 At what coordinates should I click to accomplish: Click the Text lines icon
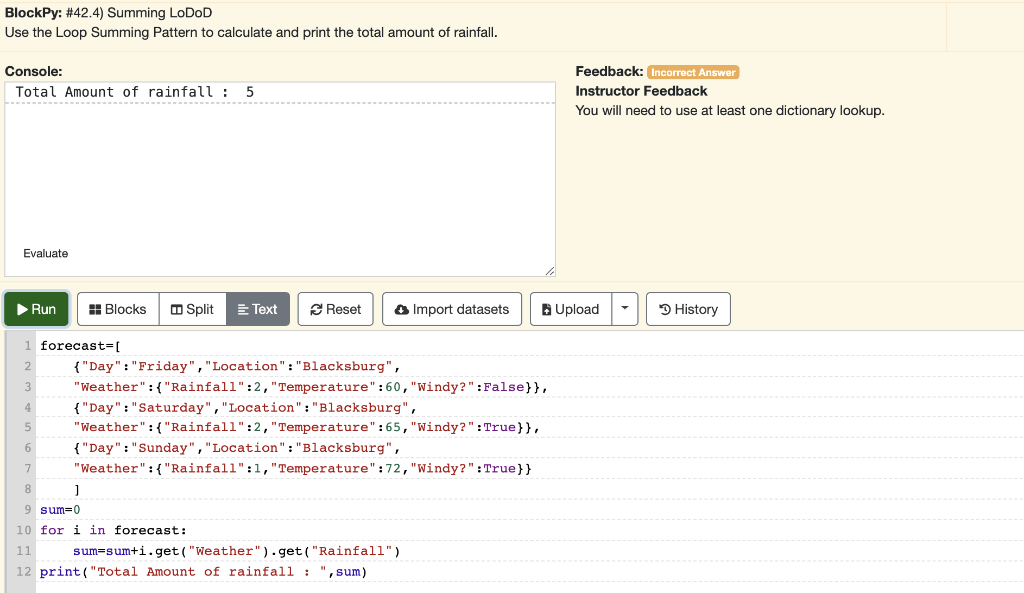click(243, 310)
